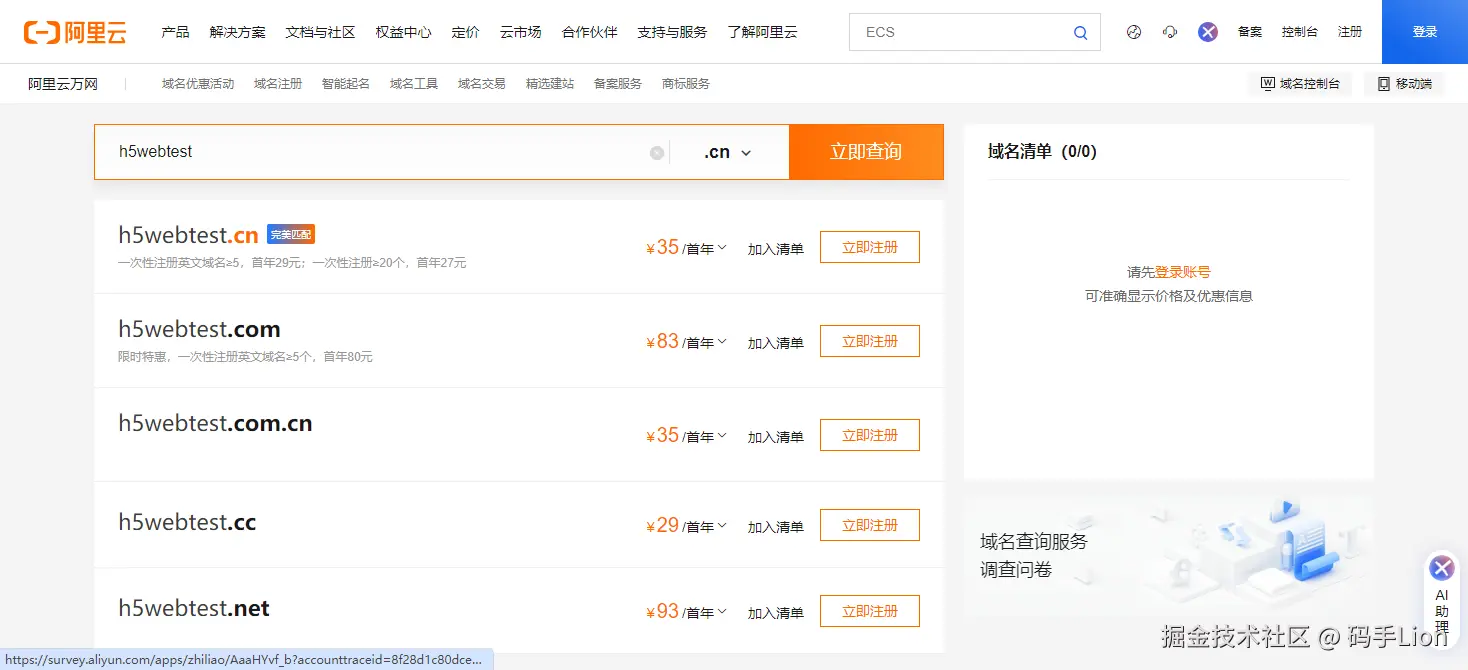1468x670 pixels.
Task: Open the 解决方案 menu
Action: [x=238, y=32]
